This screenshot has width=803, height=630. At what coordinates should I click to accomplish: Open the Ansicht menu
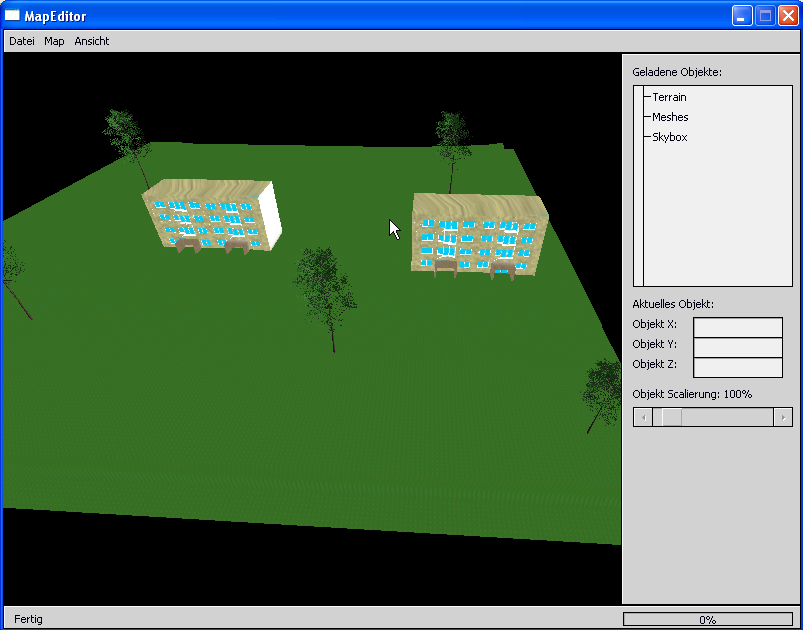tap(92, 41)
